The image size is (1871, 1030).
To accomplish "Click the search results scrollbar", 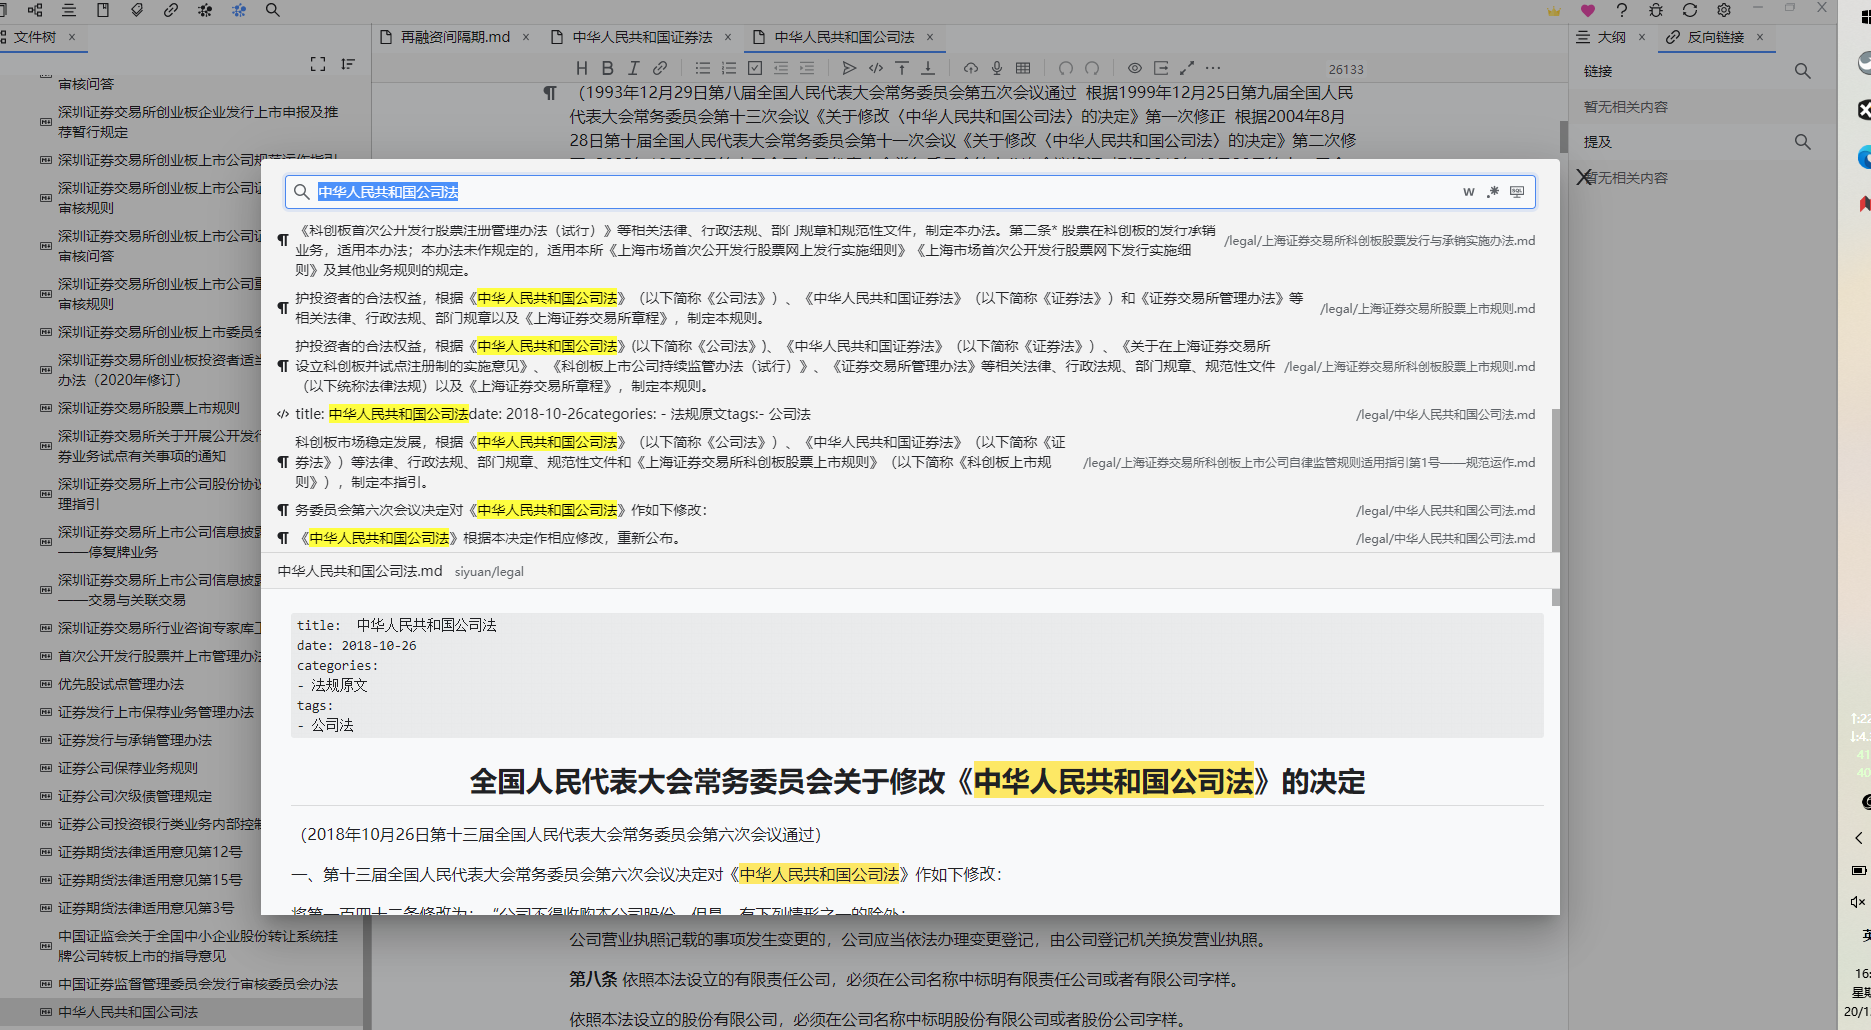I will tap(1555, 480).
